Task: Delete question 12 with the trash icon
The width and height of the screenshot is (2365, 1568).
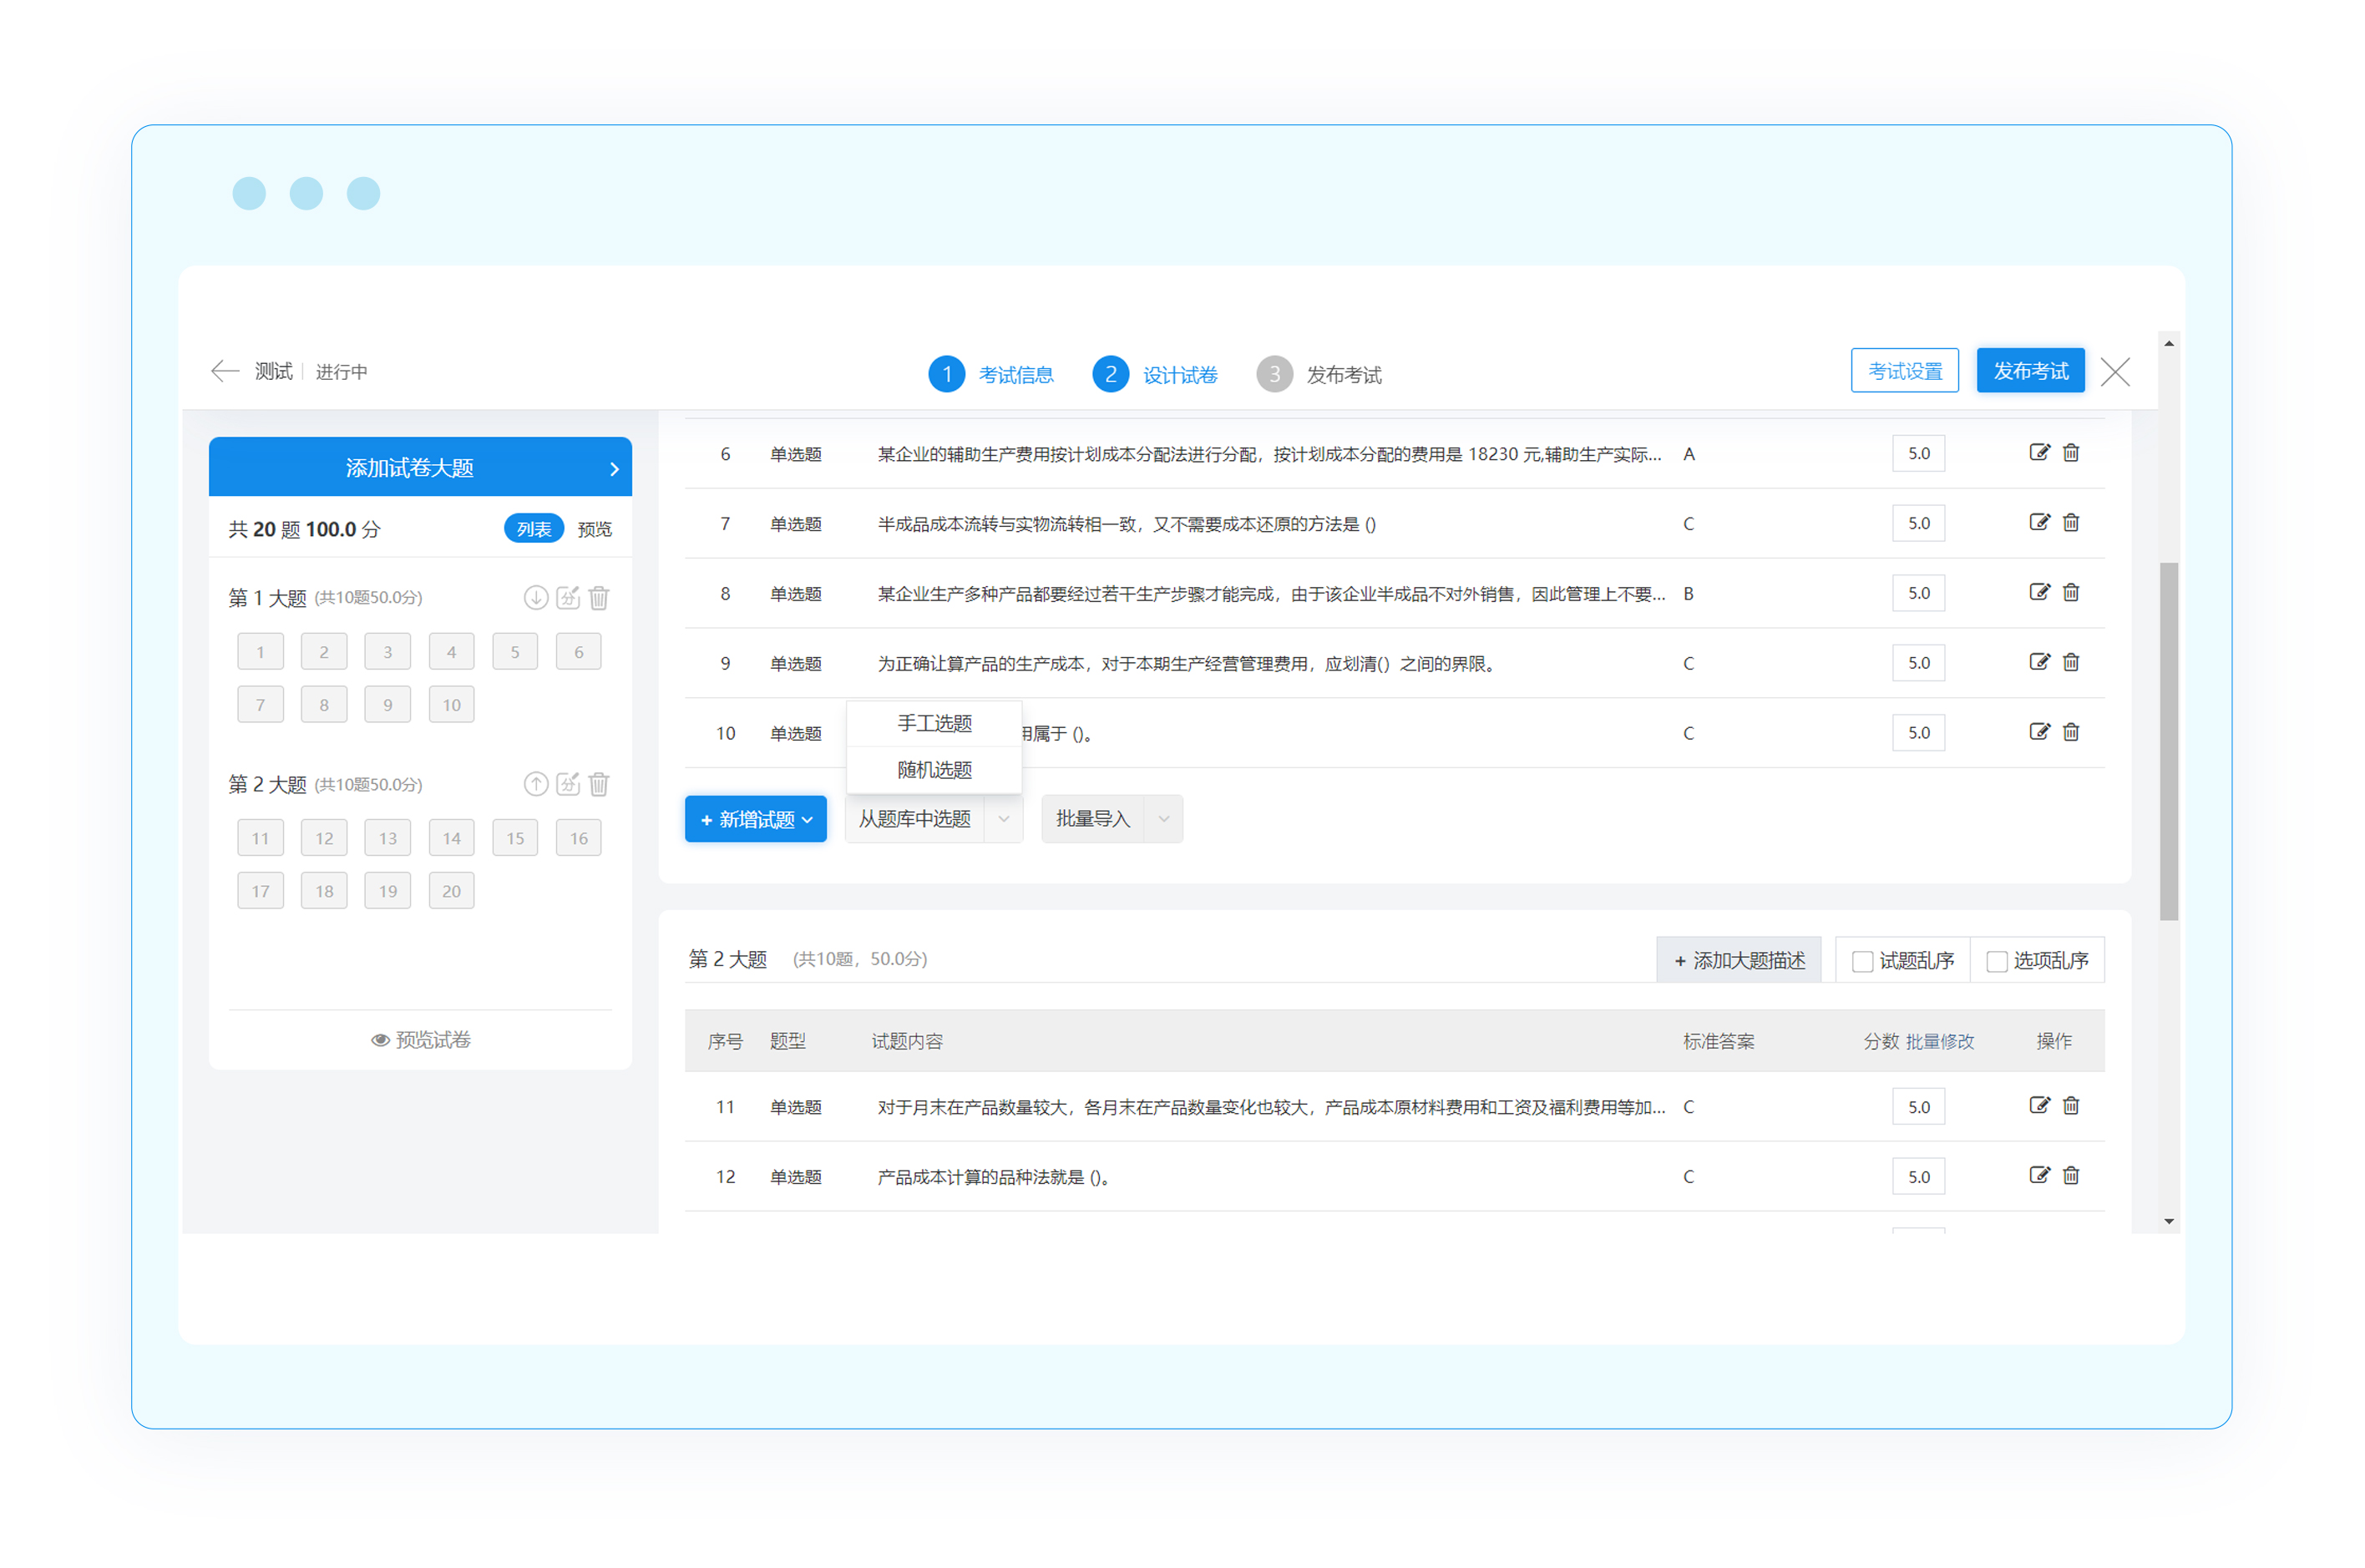Action: pos(2071,1175)
